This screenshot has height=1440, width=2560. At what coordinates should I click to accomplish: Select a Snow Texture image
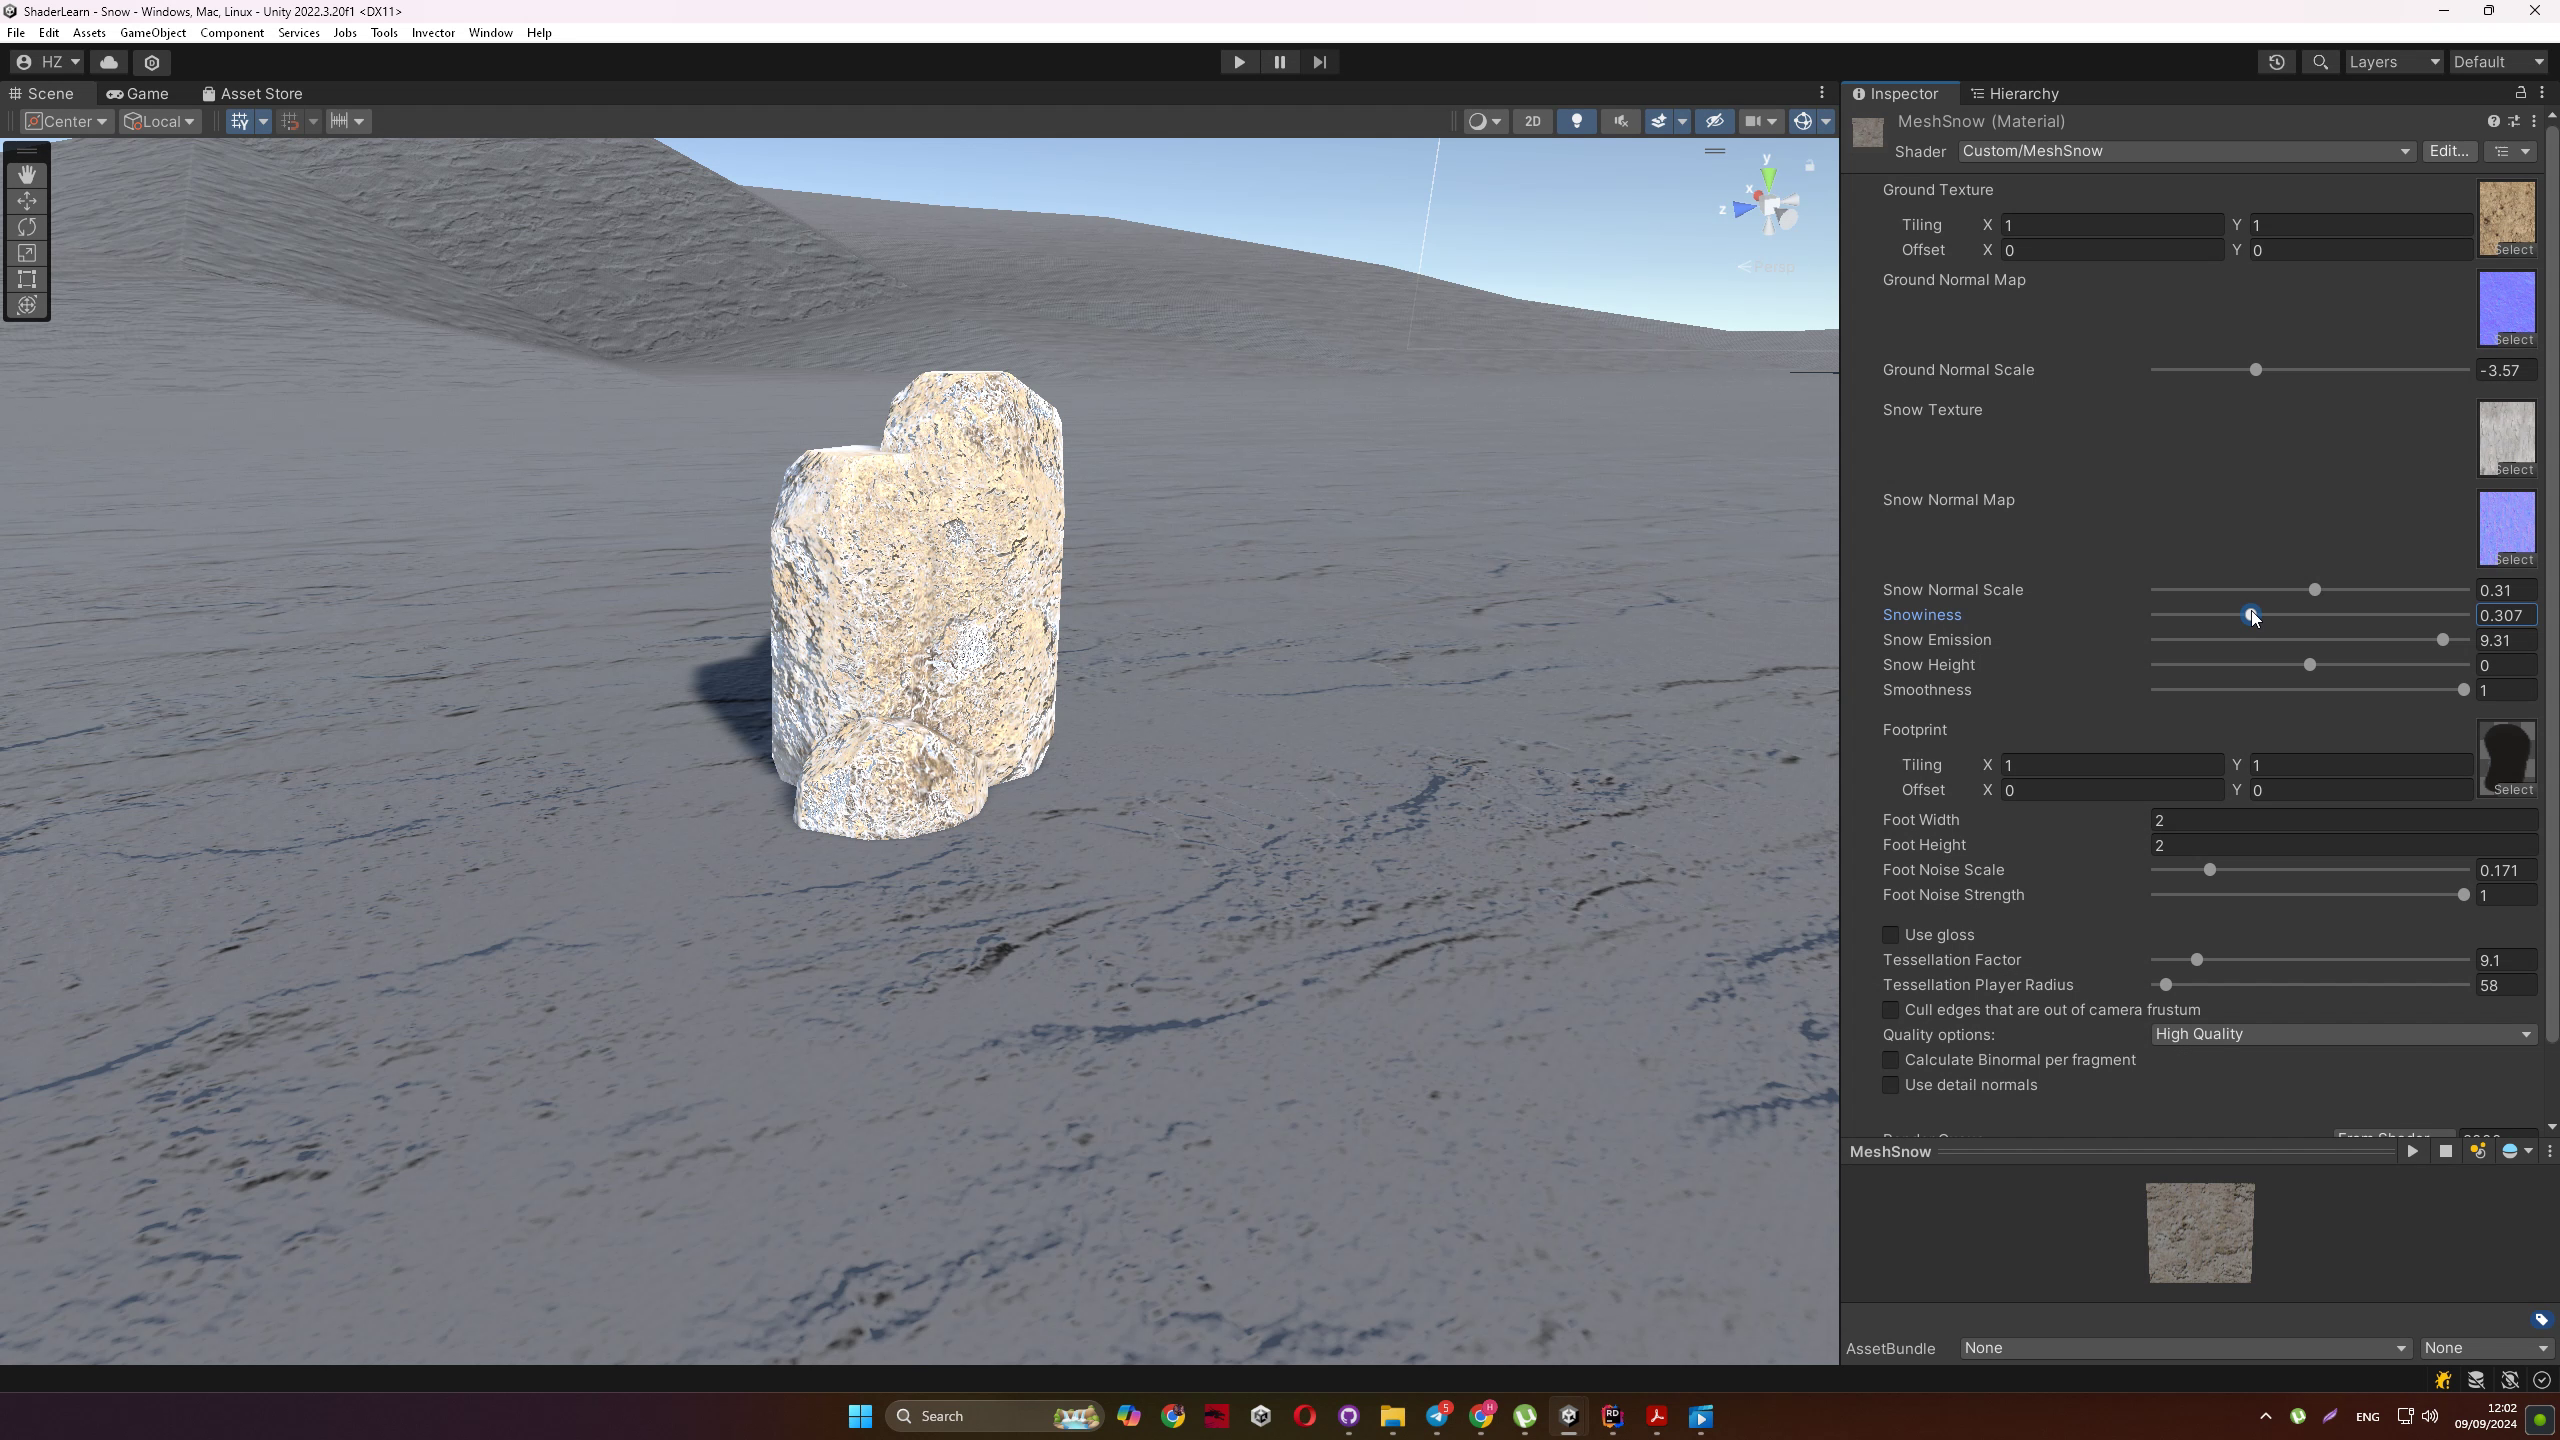pos(2507,439)
